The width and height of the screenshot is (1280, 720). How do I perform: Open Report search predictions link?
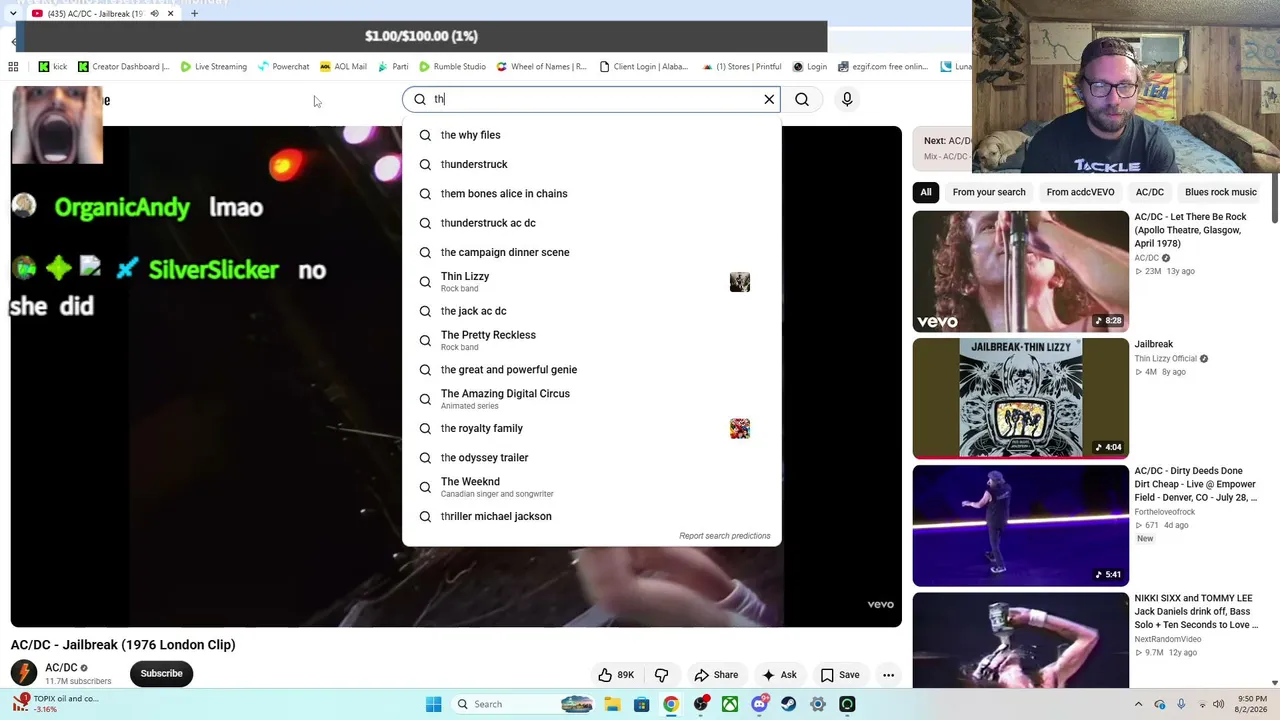[x=725, y=536]
